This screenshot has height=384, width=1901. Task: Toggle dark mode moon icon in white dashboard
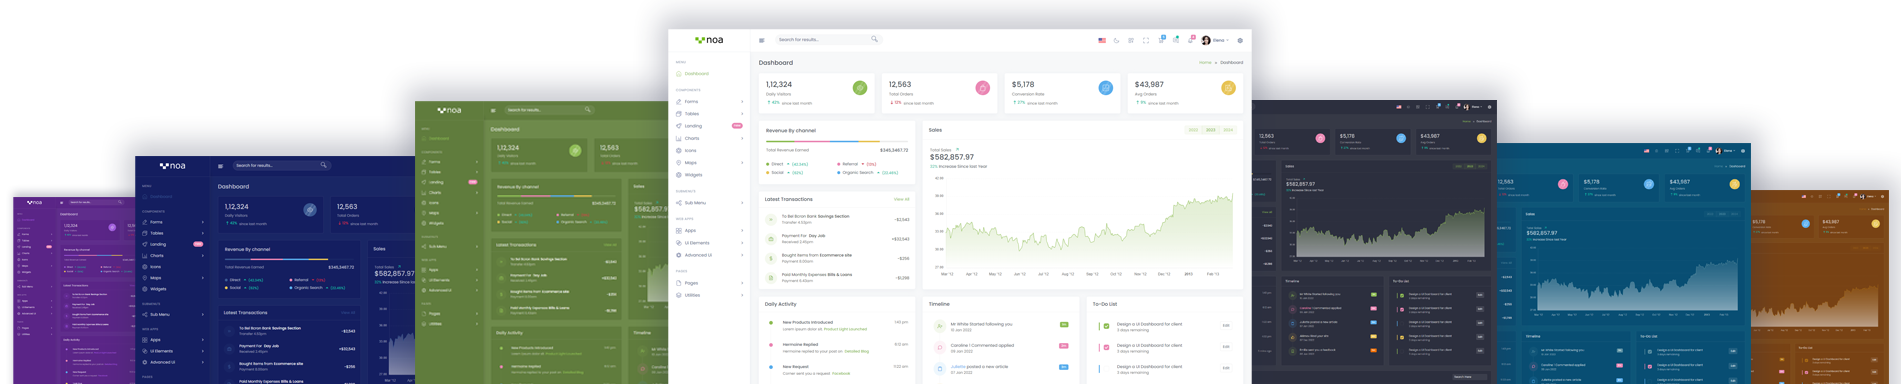point(1117,40)
